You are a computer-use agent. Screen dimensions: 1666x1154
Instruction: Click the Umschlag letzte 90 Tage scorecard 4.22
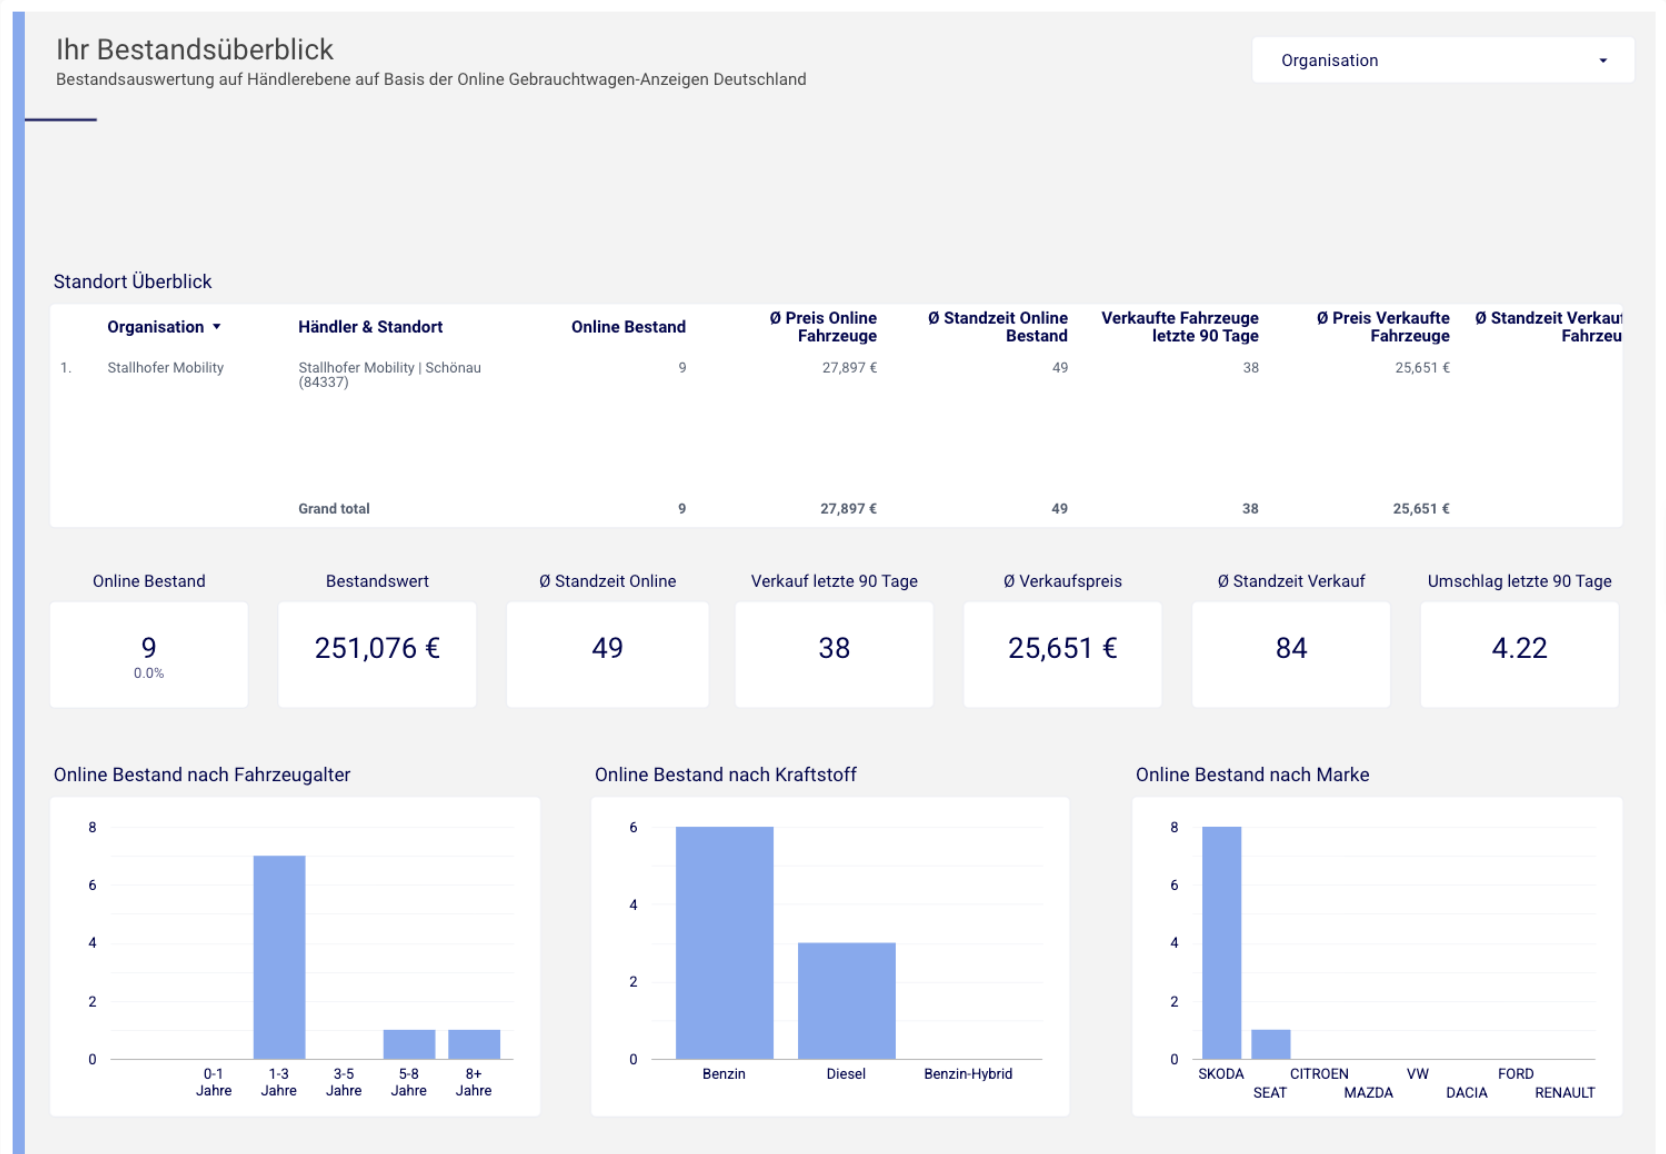click(x=1519, y=654)
